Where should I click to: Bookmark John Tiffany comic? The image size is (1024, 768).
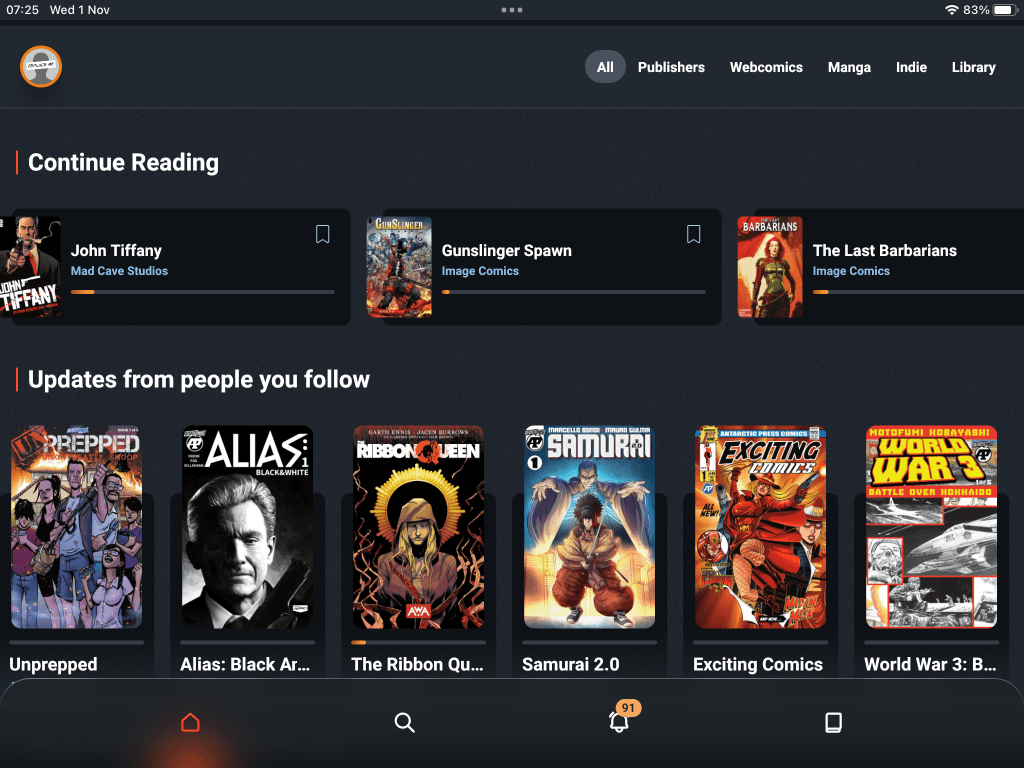(x=322, y=234)
